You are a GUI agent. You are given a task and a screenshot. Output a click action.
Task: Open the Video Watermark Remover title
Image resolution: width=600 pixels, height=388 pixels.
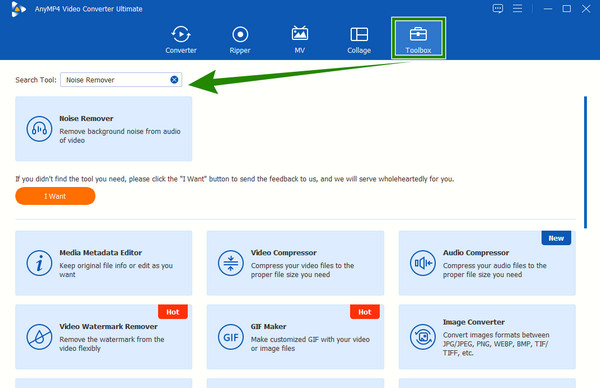tap(108, 326)
